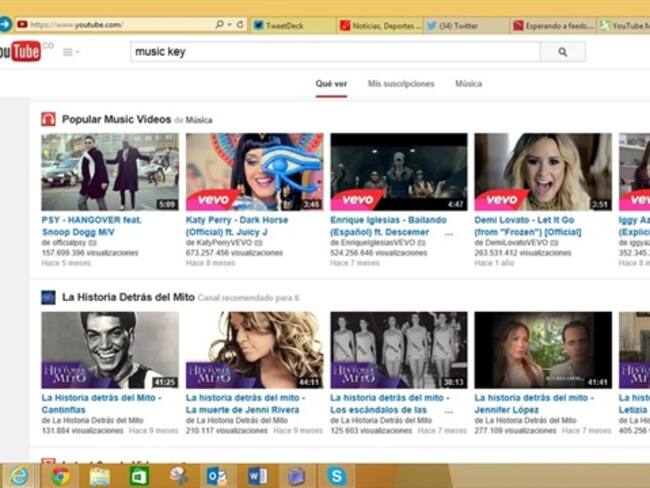Select the Música tab
650x488 pixels.
tap(468, 84)
